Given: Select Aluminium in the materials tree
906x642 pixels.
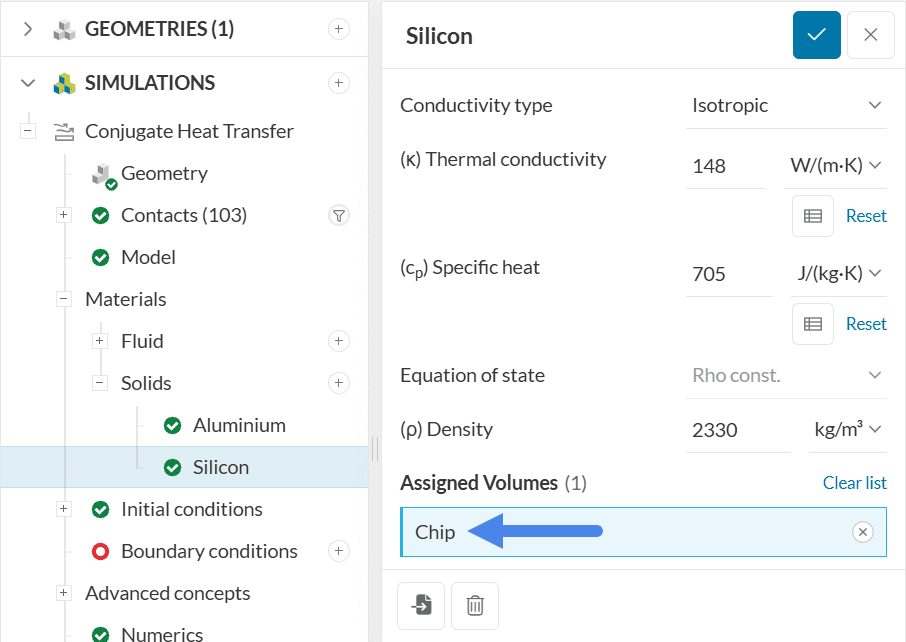Looking at the screenshot, I should pos(238,425).
